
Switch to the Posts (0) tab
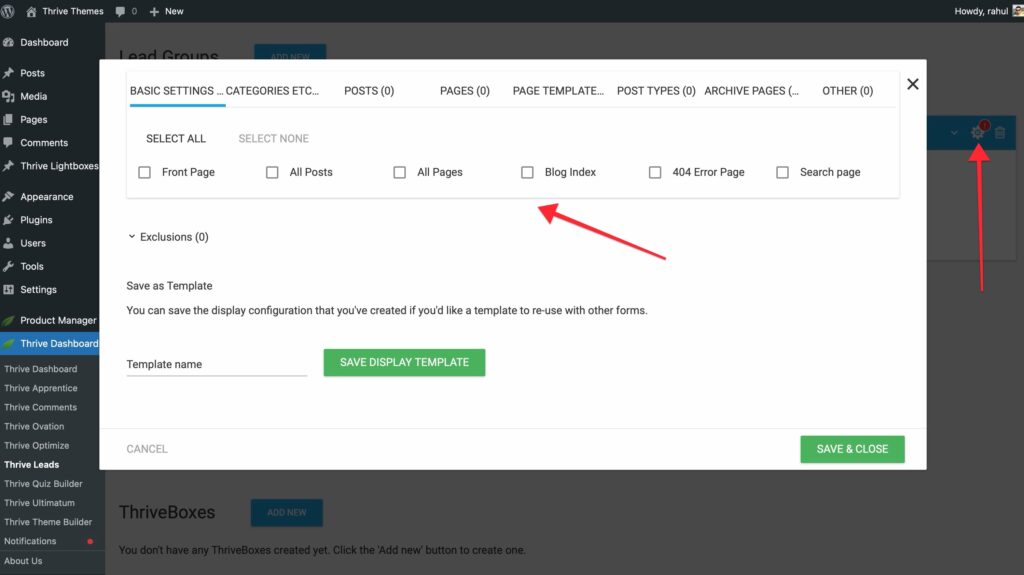[369, 91]
